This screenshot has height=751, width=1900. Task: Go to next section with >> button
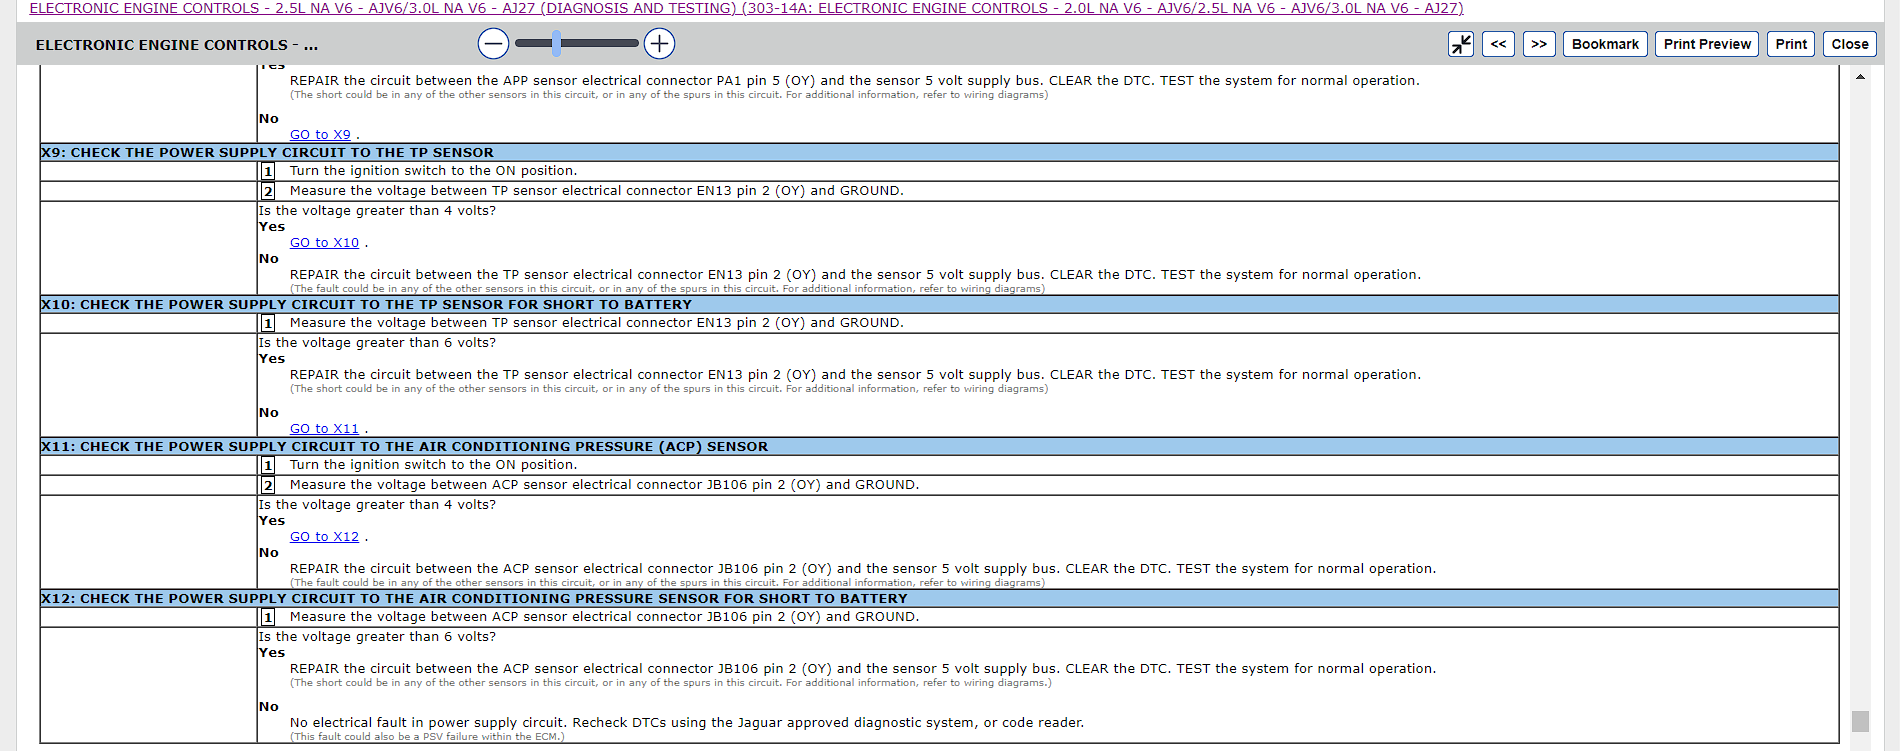(x=1539, y=44)
